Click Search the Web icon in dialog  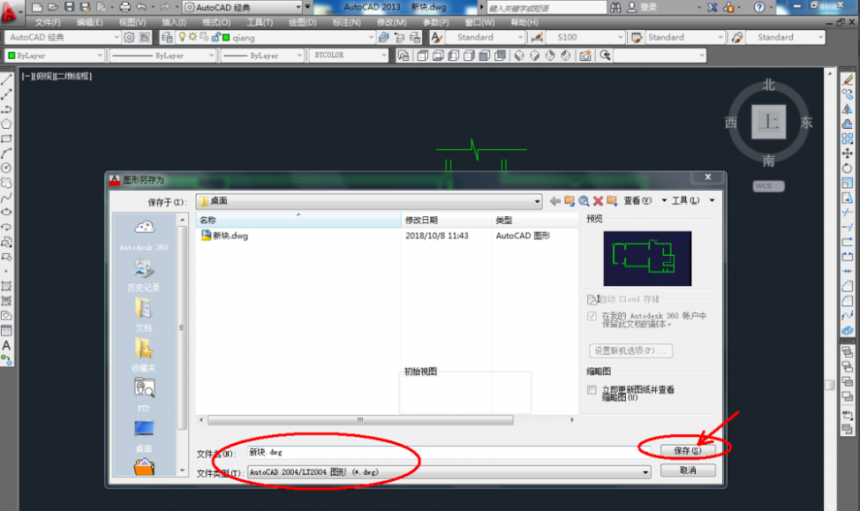coord(584,201)
